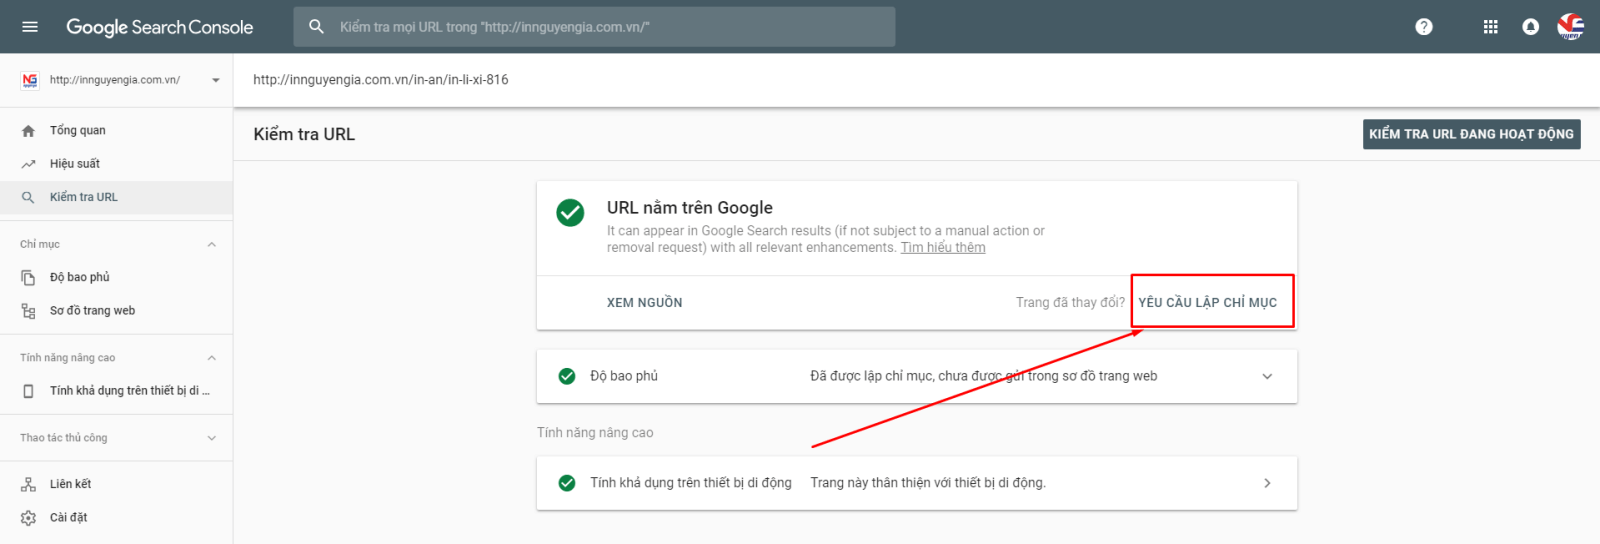
Task: Click YÊU CẦU LẬP CHỈ MỤC
Action: tap(1207, 303)
